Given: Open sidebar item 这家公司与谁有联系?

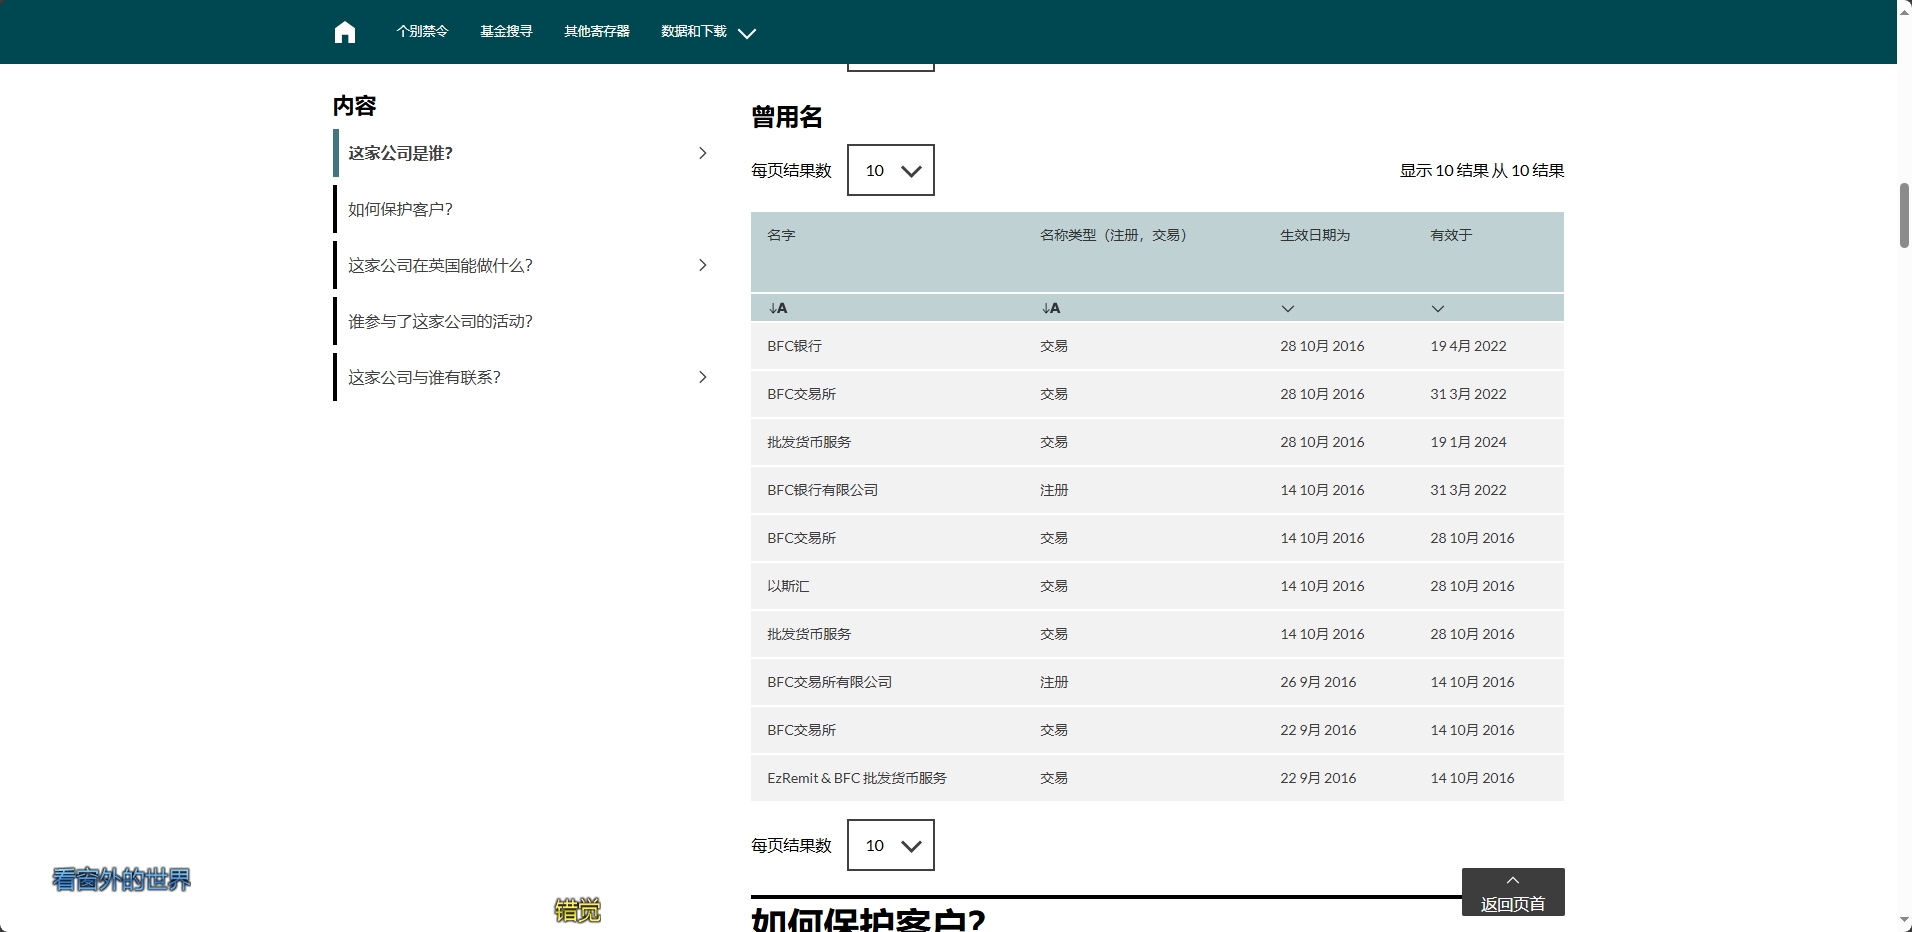Looking at the screenshot, I should [424, 377].
